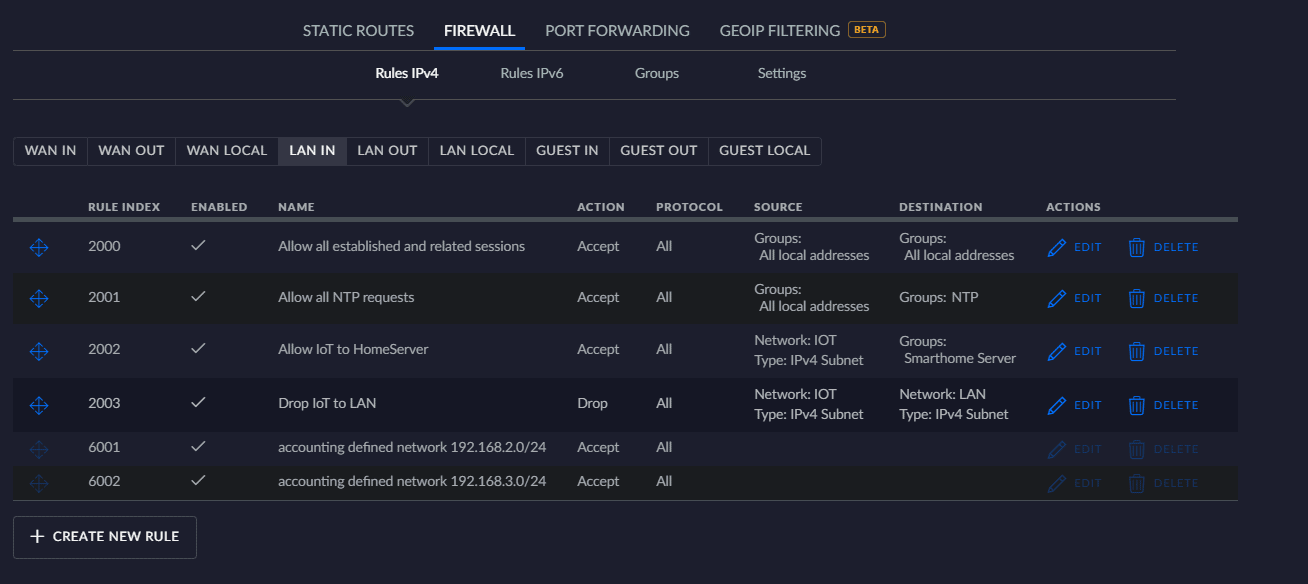Screen dimensions: 1308x584
Task: Open the Groups sub-tab
Action: pos(656,73)
